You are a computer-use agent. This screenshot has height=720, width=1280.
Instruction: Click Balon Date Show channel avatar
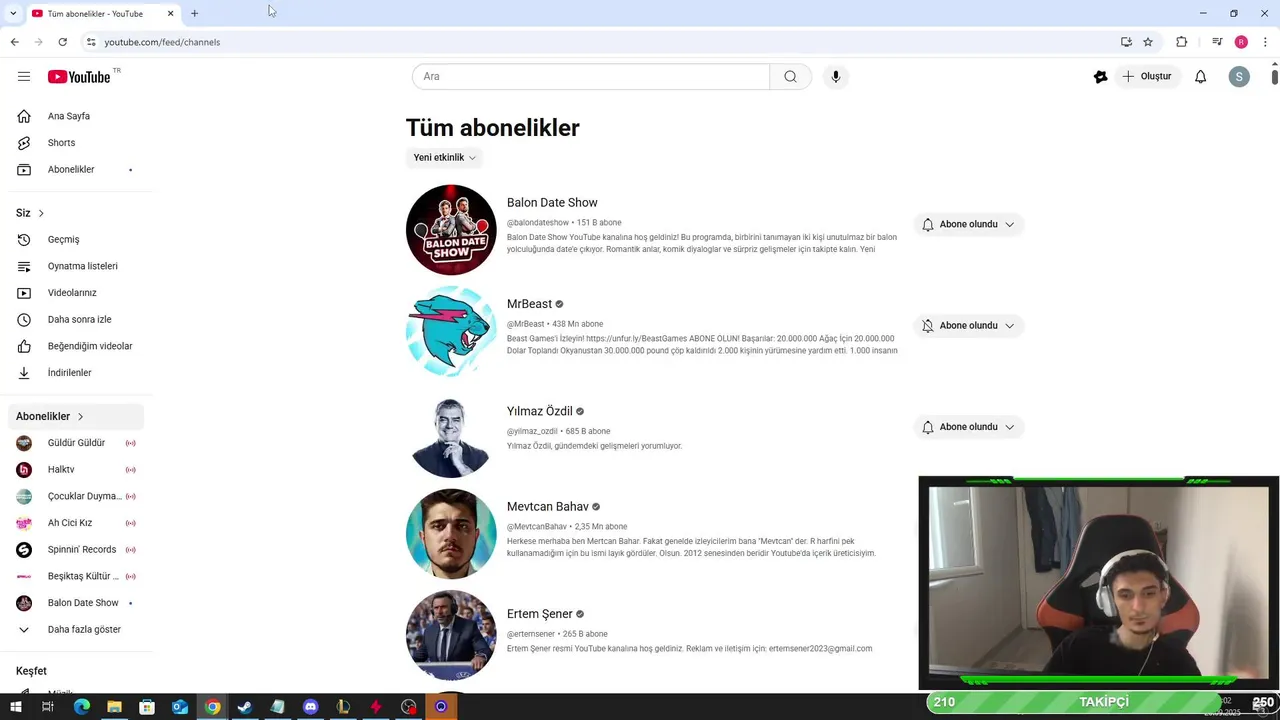(451, 230)
